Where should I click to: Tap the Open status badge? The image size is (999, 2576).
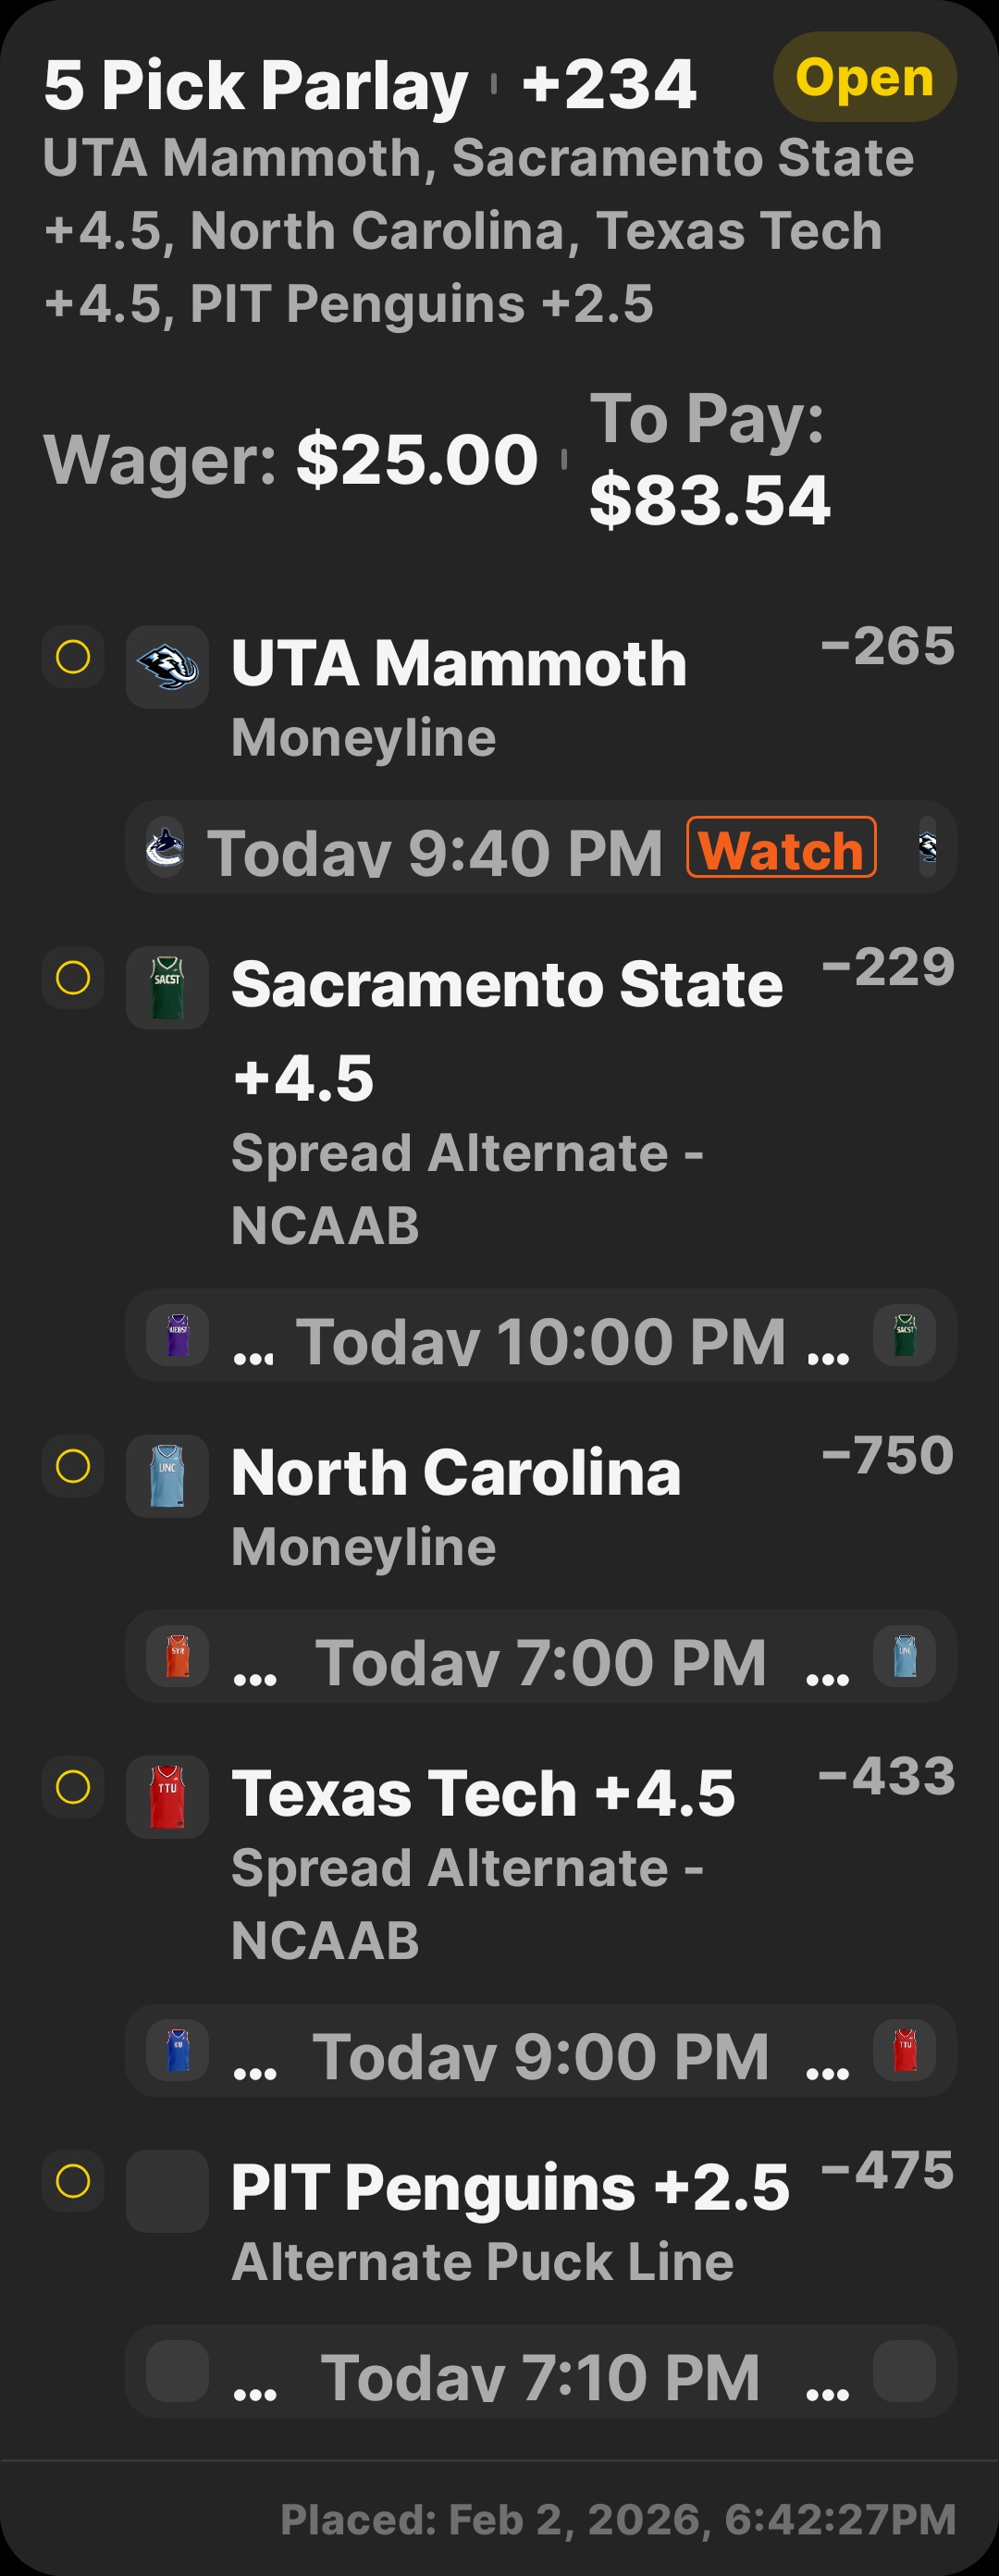(864, 77)
